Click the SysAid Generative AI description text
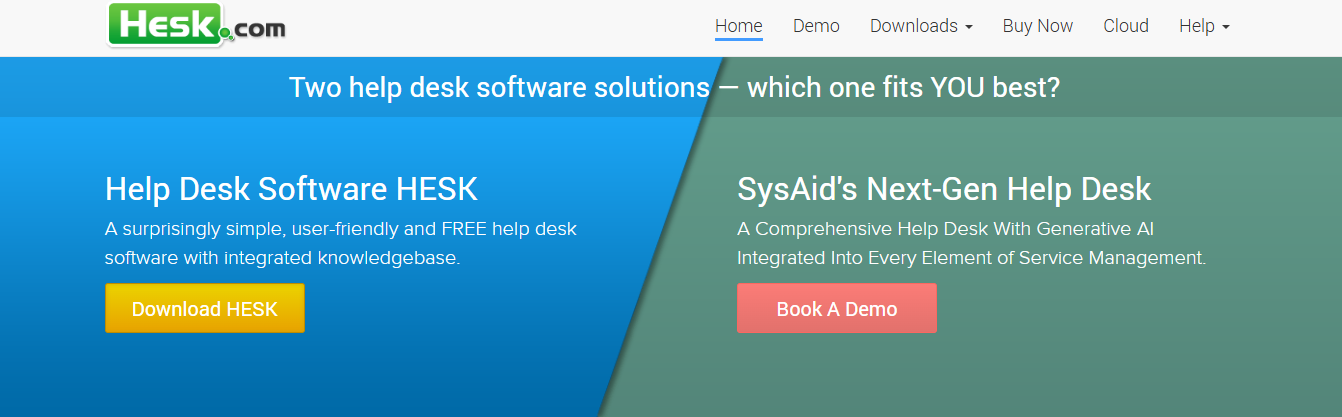1342x417 pixels. (x=971, y=243)
